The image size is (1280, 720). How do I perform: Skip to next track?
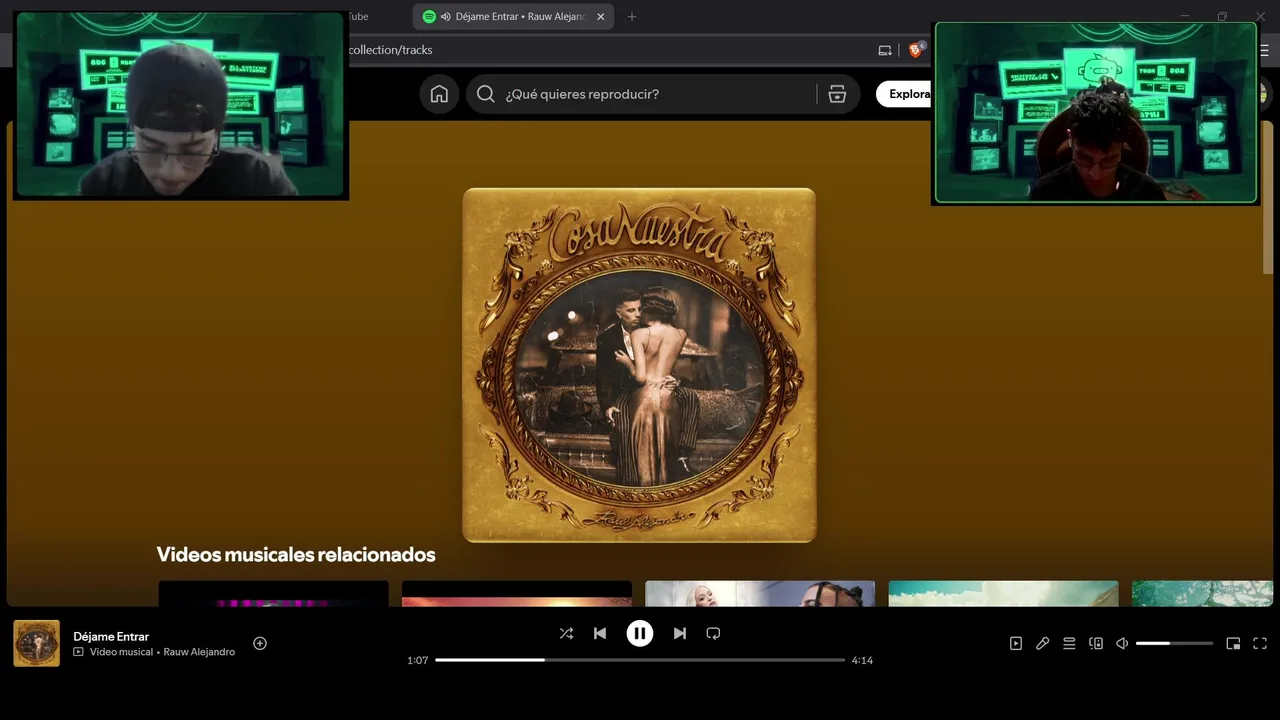[680, 633]
